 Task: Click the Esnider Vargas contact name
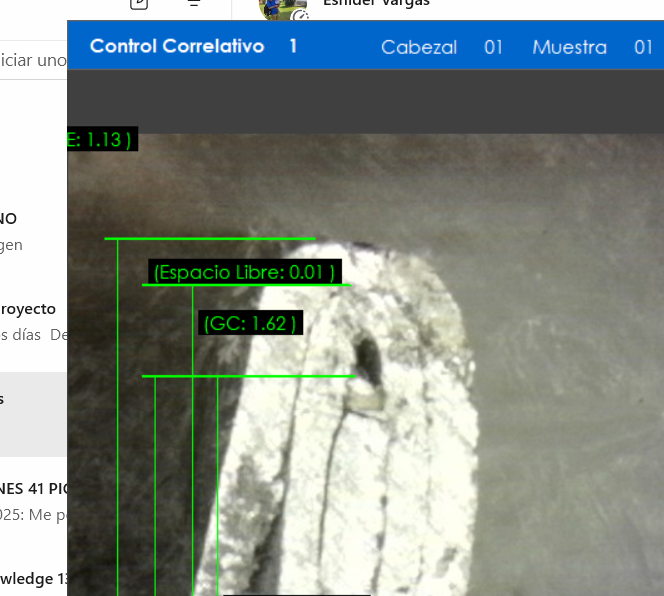[x=376, y=4]
